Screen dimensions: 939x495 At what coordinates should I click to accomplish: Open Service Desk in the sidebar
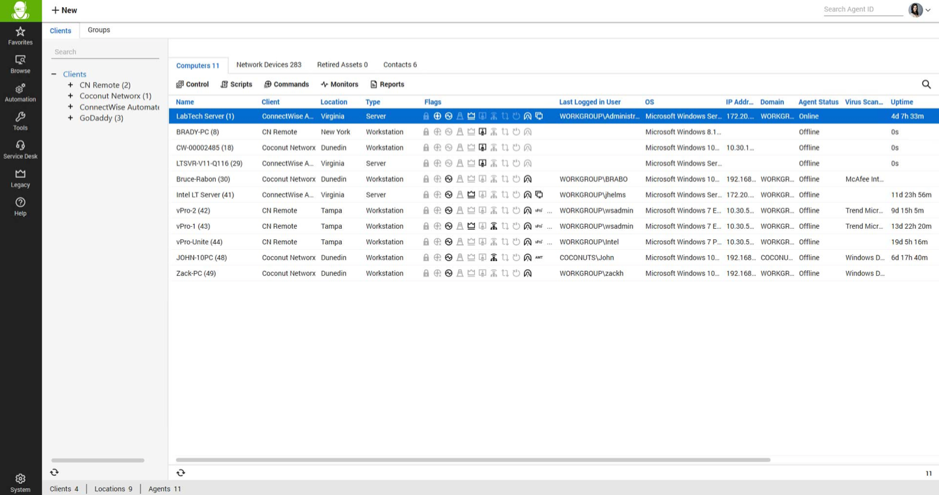click(20, 150)
